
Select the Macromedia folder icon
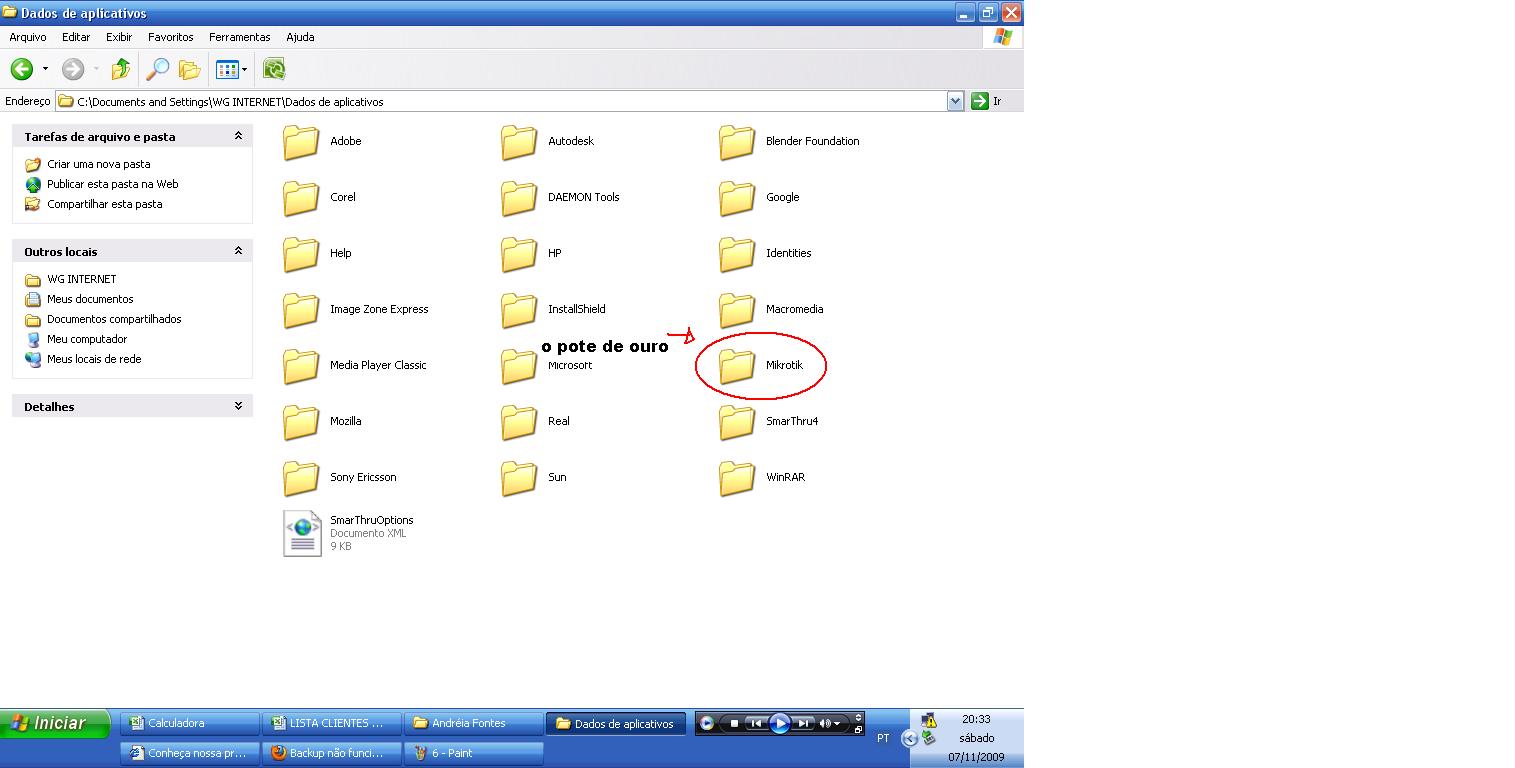point(737,310)
